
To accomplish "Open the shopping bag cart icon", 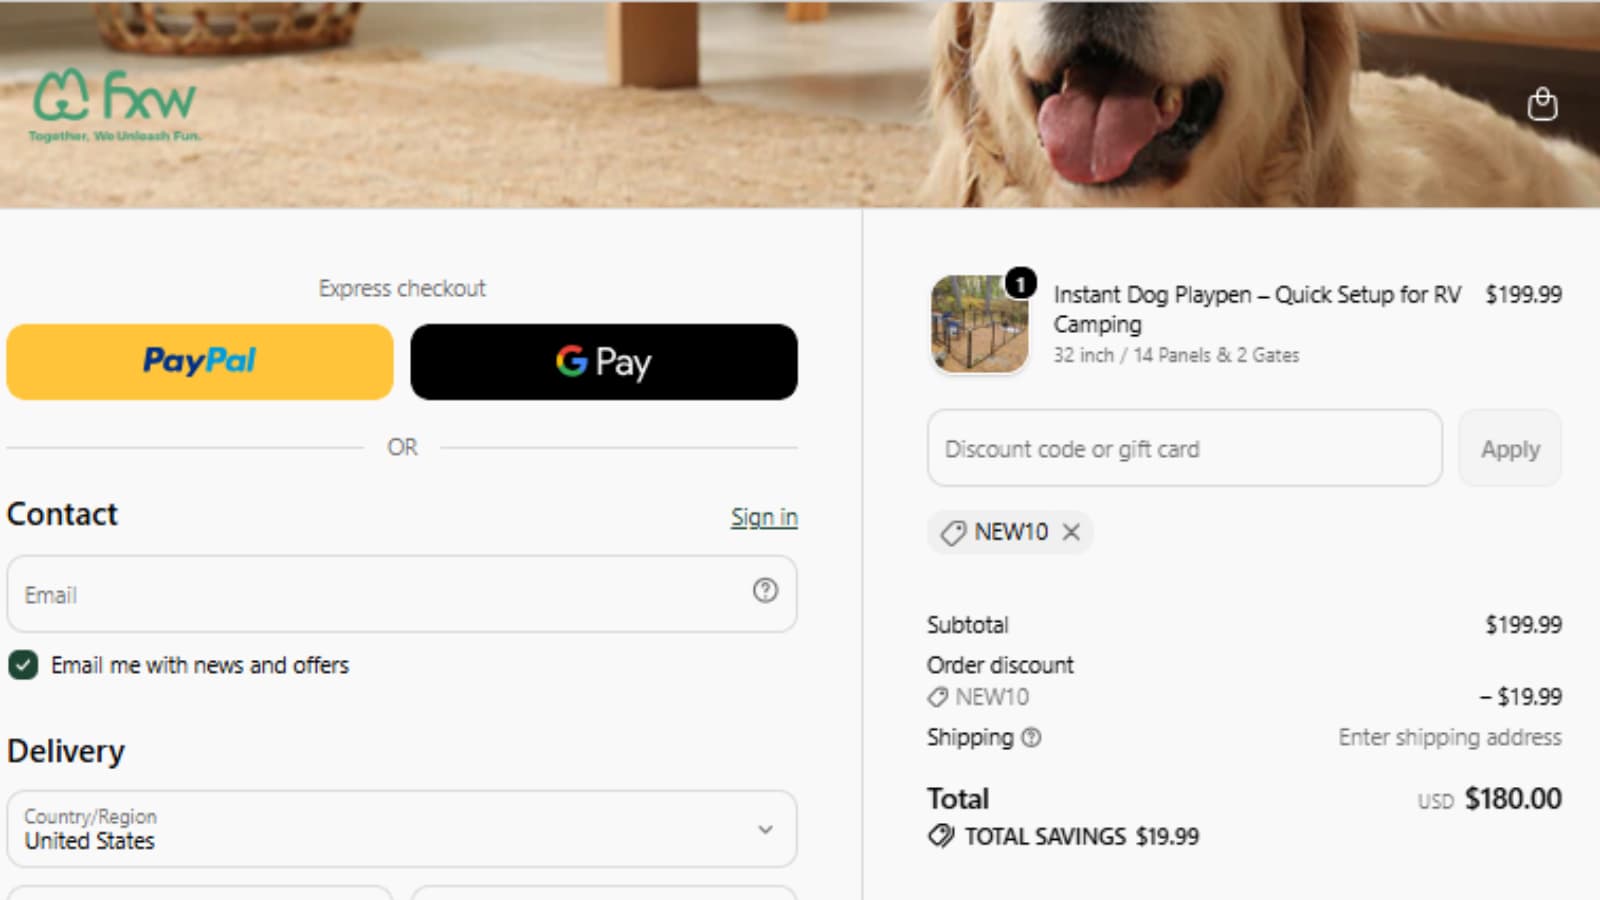I will click(x=1542, y=104).
